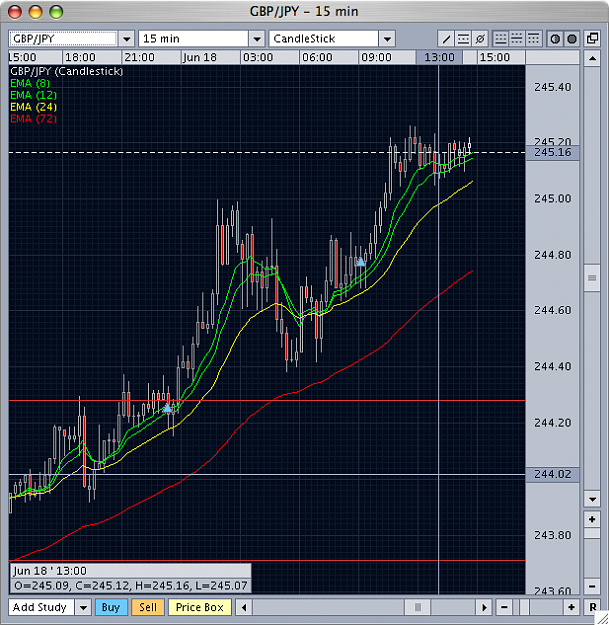
Task: Click the EMA (12) legend label
Action: 33,95
